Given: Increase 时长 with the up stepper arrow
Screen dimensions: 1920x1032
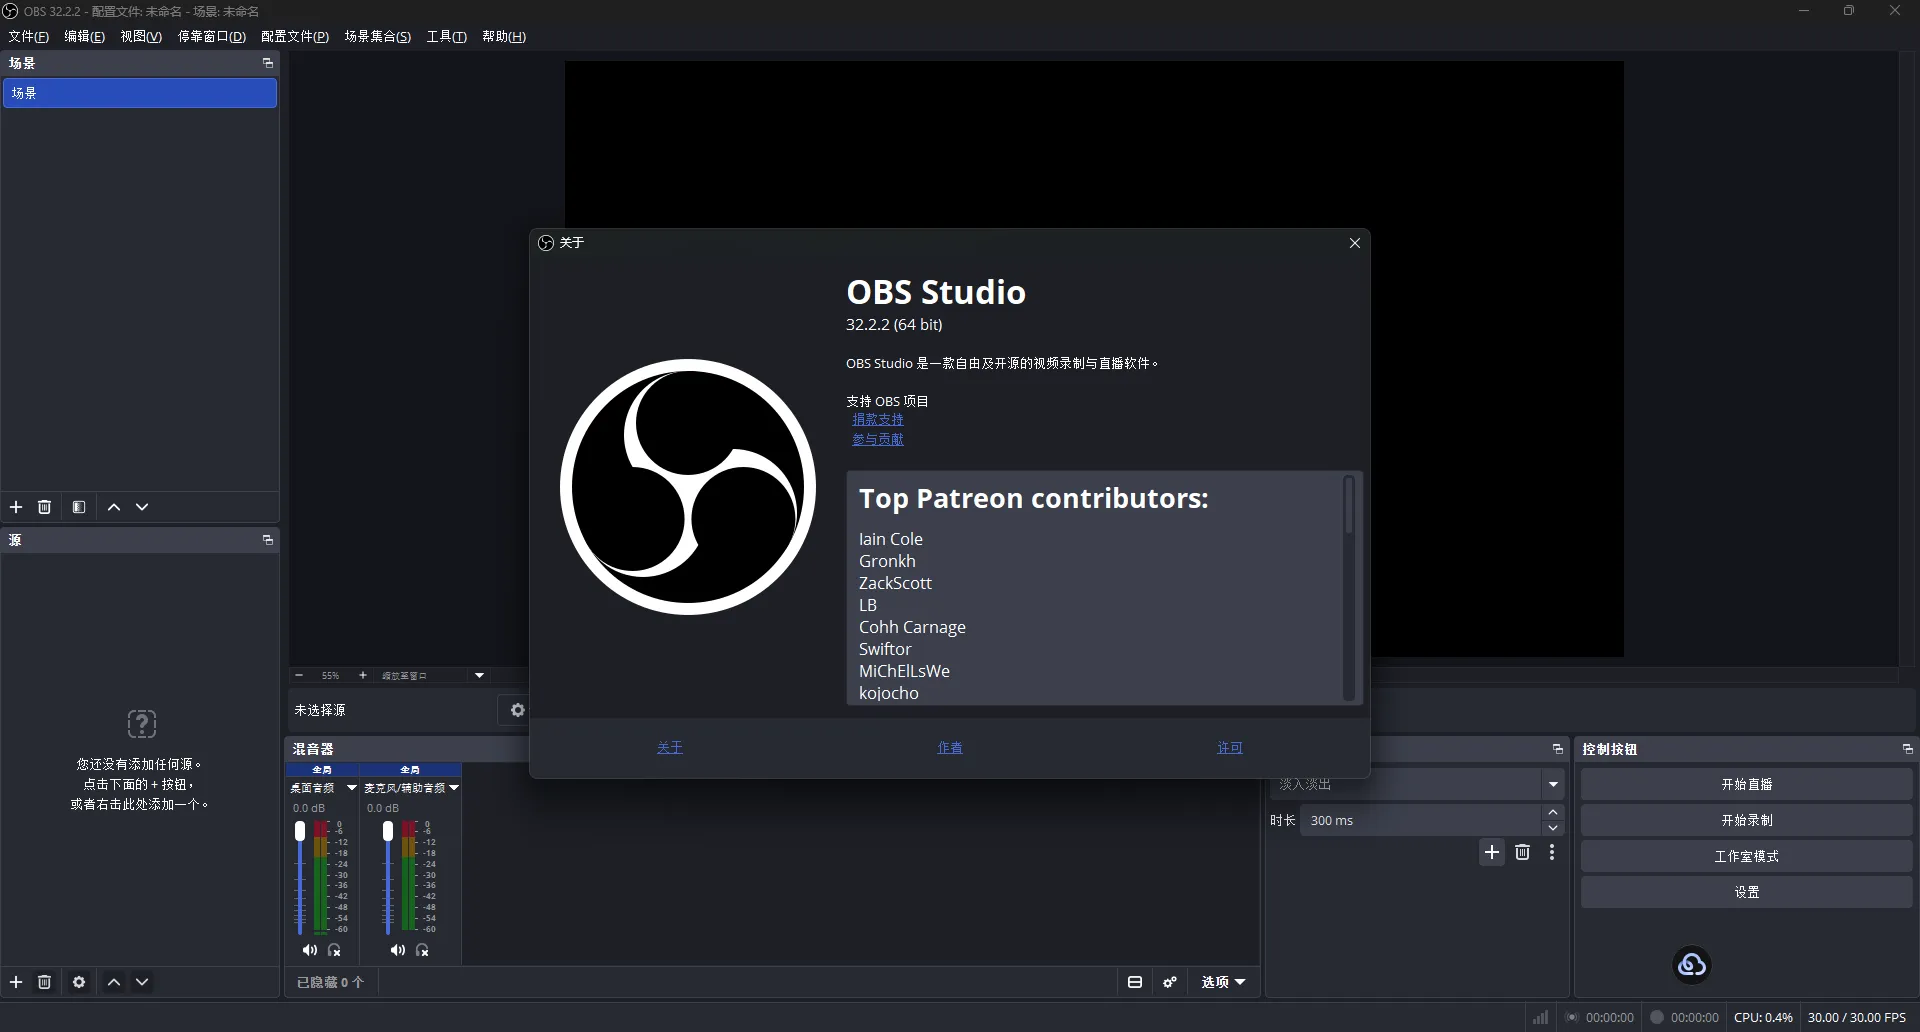Looking at the screenshot, I should 1553,812.
